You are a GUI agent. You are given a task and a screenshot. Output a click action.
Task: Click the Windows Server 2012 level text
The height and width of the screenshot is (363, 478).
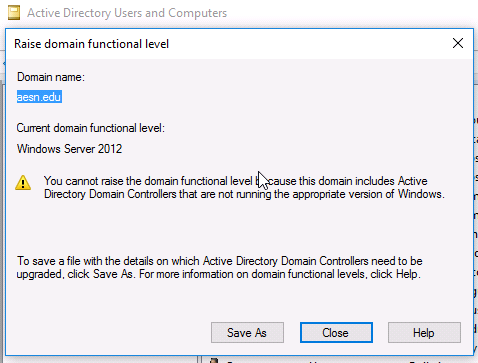point(69,149)
